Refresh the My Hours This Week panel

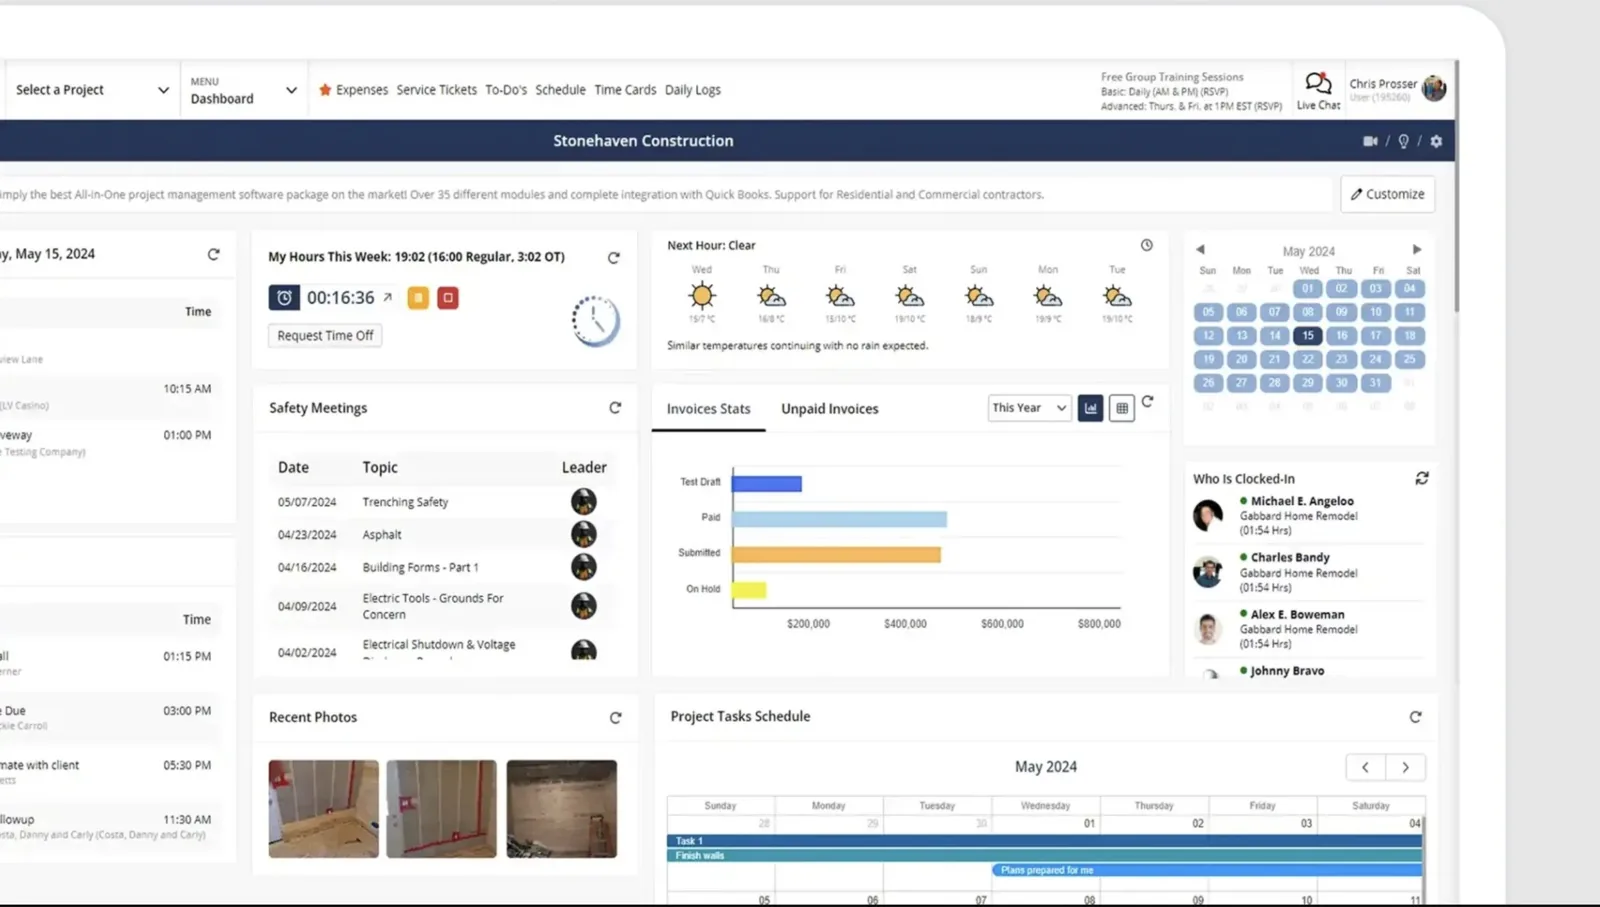pos(614,258)
